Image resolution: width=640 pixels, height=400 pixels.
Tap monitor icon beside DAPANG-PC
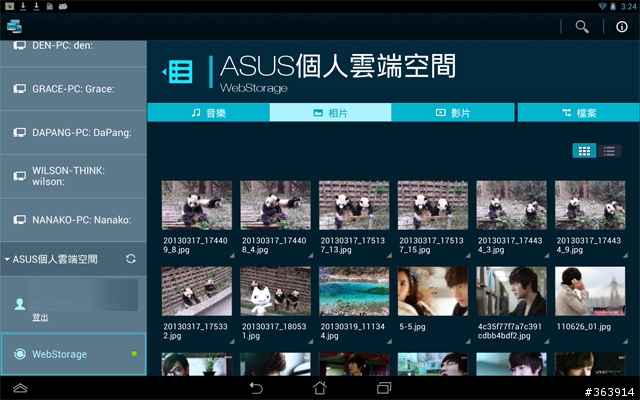coord(19,132)
